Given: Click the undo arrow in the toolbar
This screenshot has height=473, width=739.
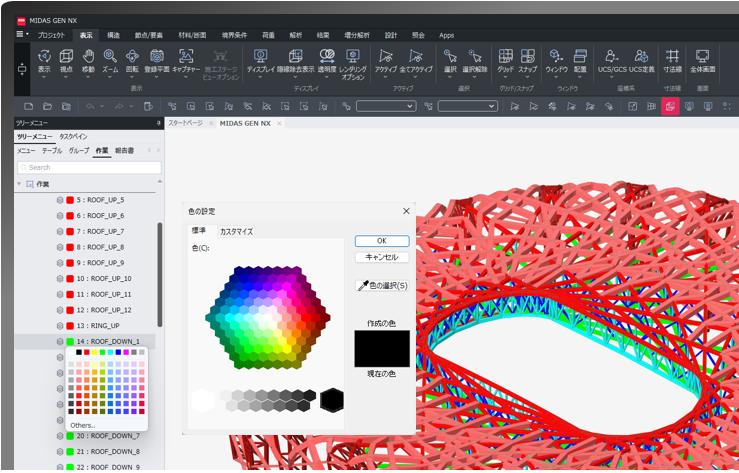Looking at the screenshot, I should (x=90, y=106).
